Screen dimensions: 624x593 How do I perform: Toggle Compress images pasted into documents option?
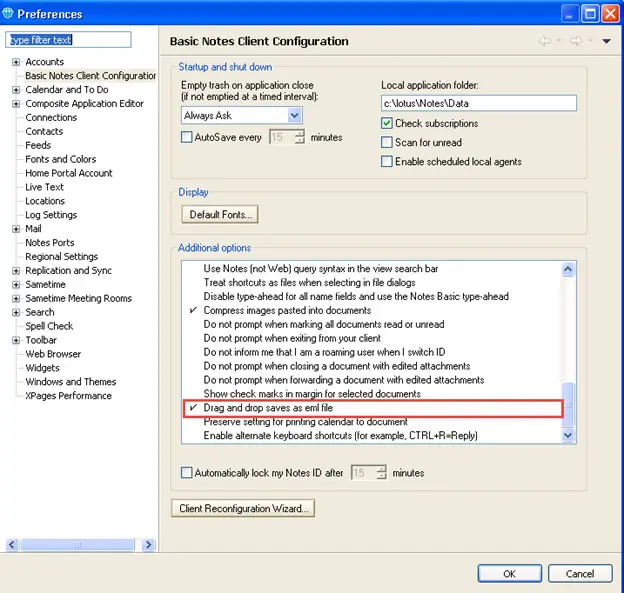(287, 310)
